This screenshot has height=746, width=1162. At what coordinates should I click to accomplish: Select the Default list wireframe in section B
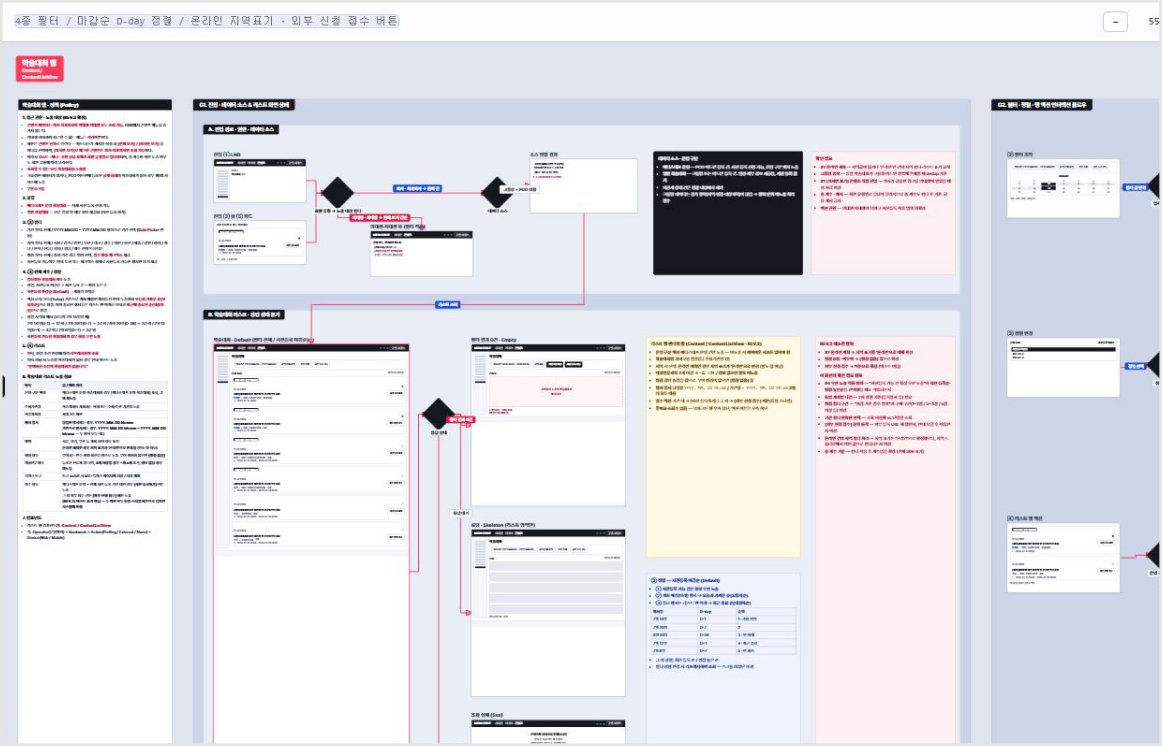click(x=311, y=544)
